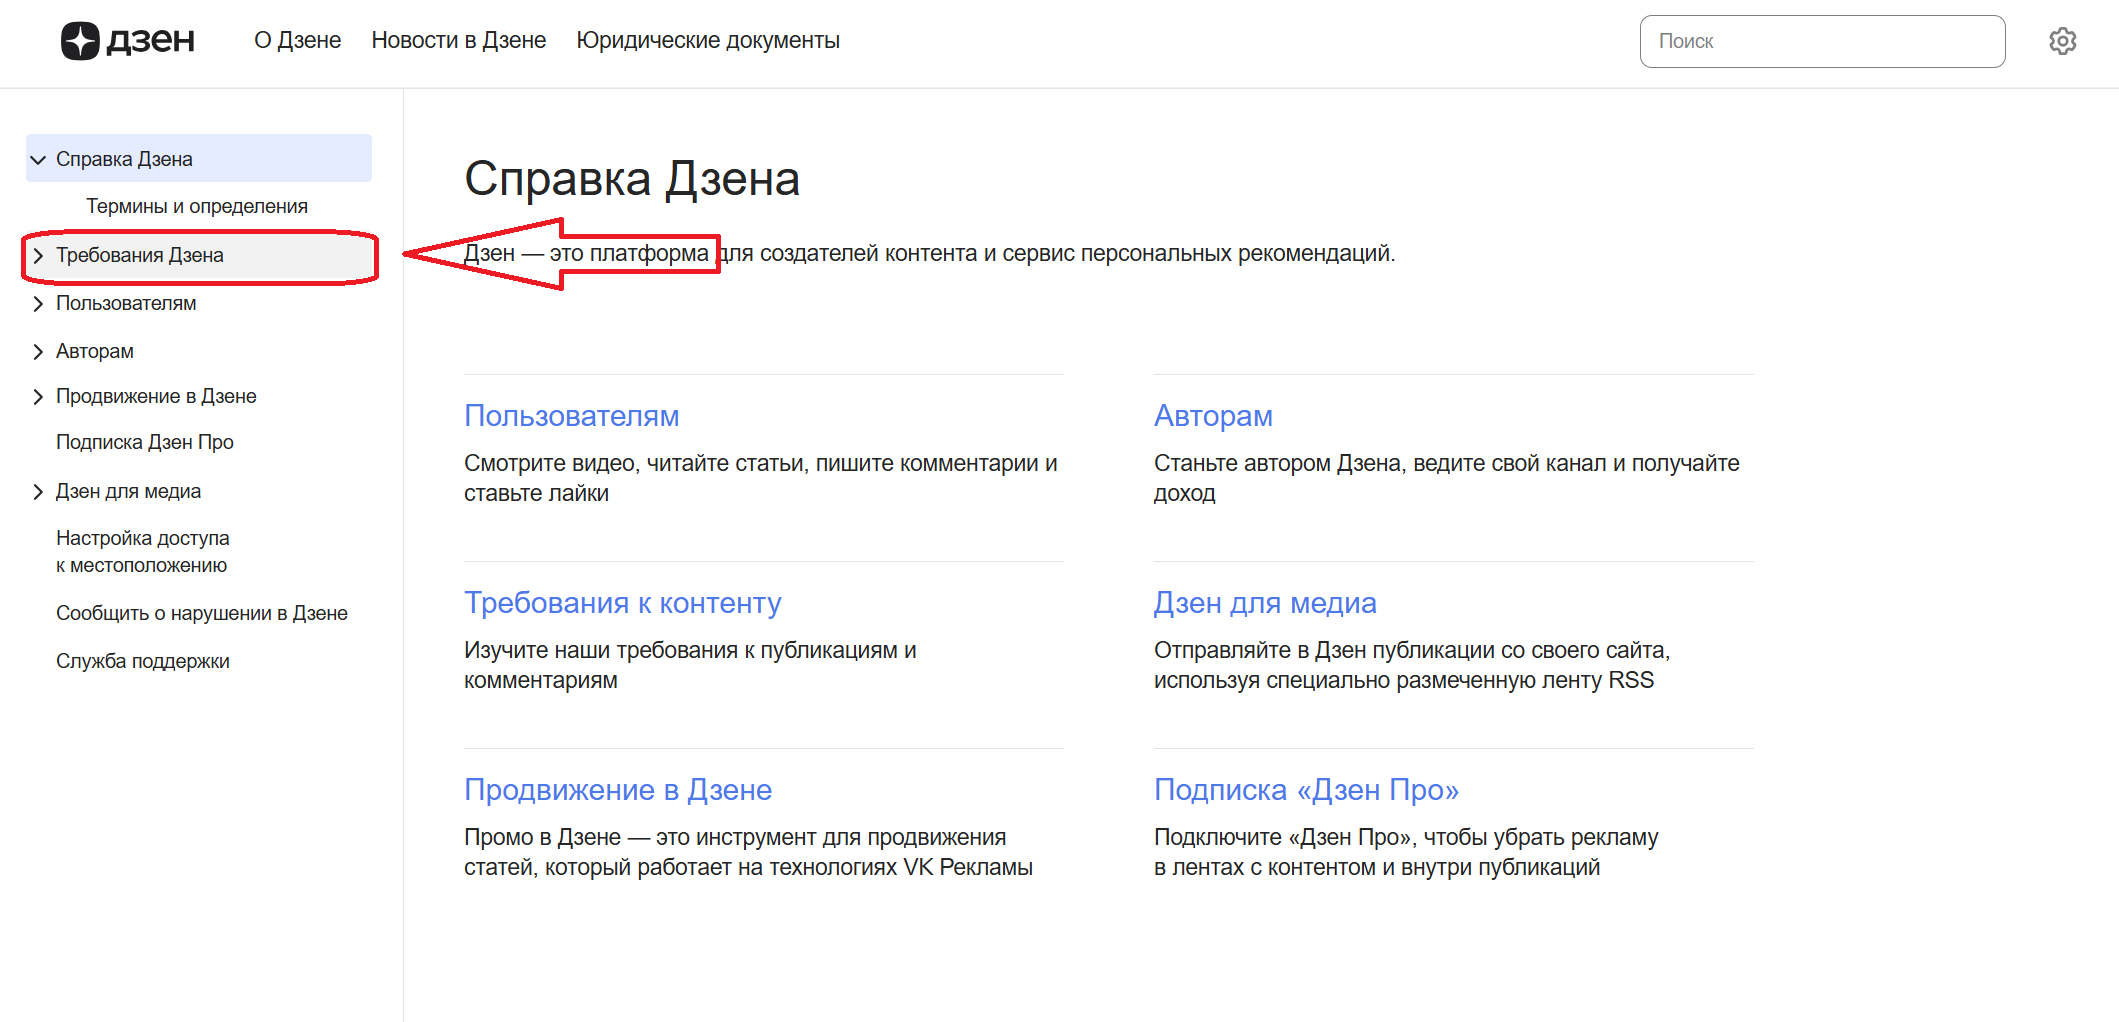Expand «Продвижение в Дзене» sidebar chevron
Image resolution: width=2119 pixels, height=1022 pixels.
[x=39, y=397]
